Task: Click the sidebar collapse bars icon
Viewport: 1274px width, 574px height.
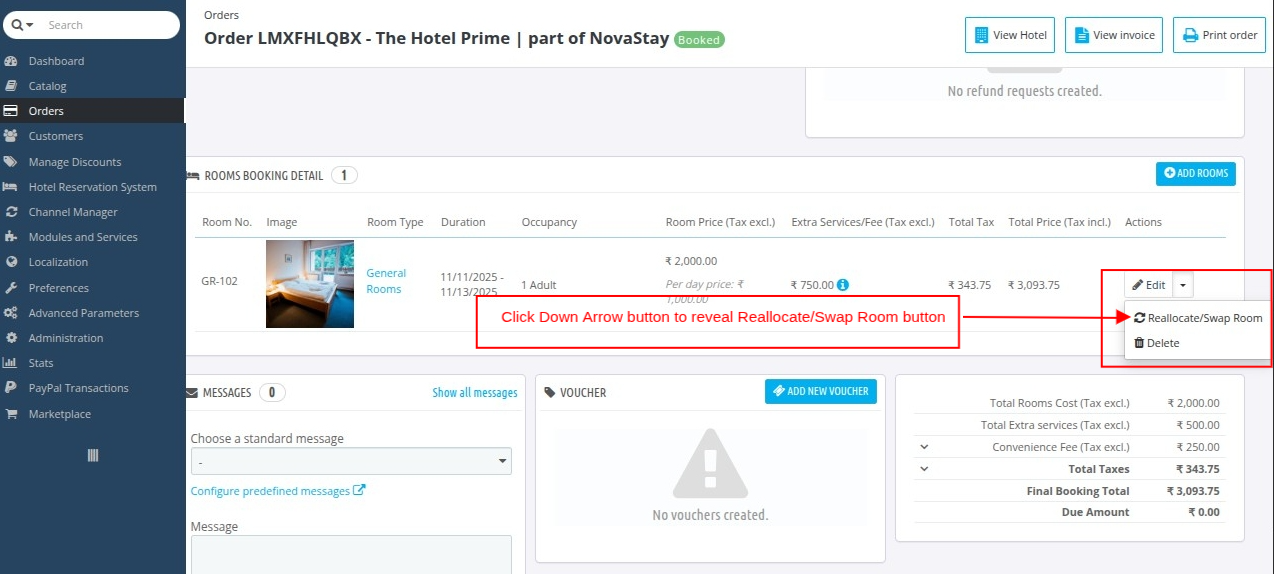Action: (x=93, y=455)
